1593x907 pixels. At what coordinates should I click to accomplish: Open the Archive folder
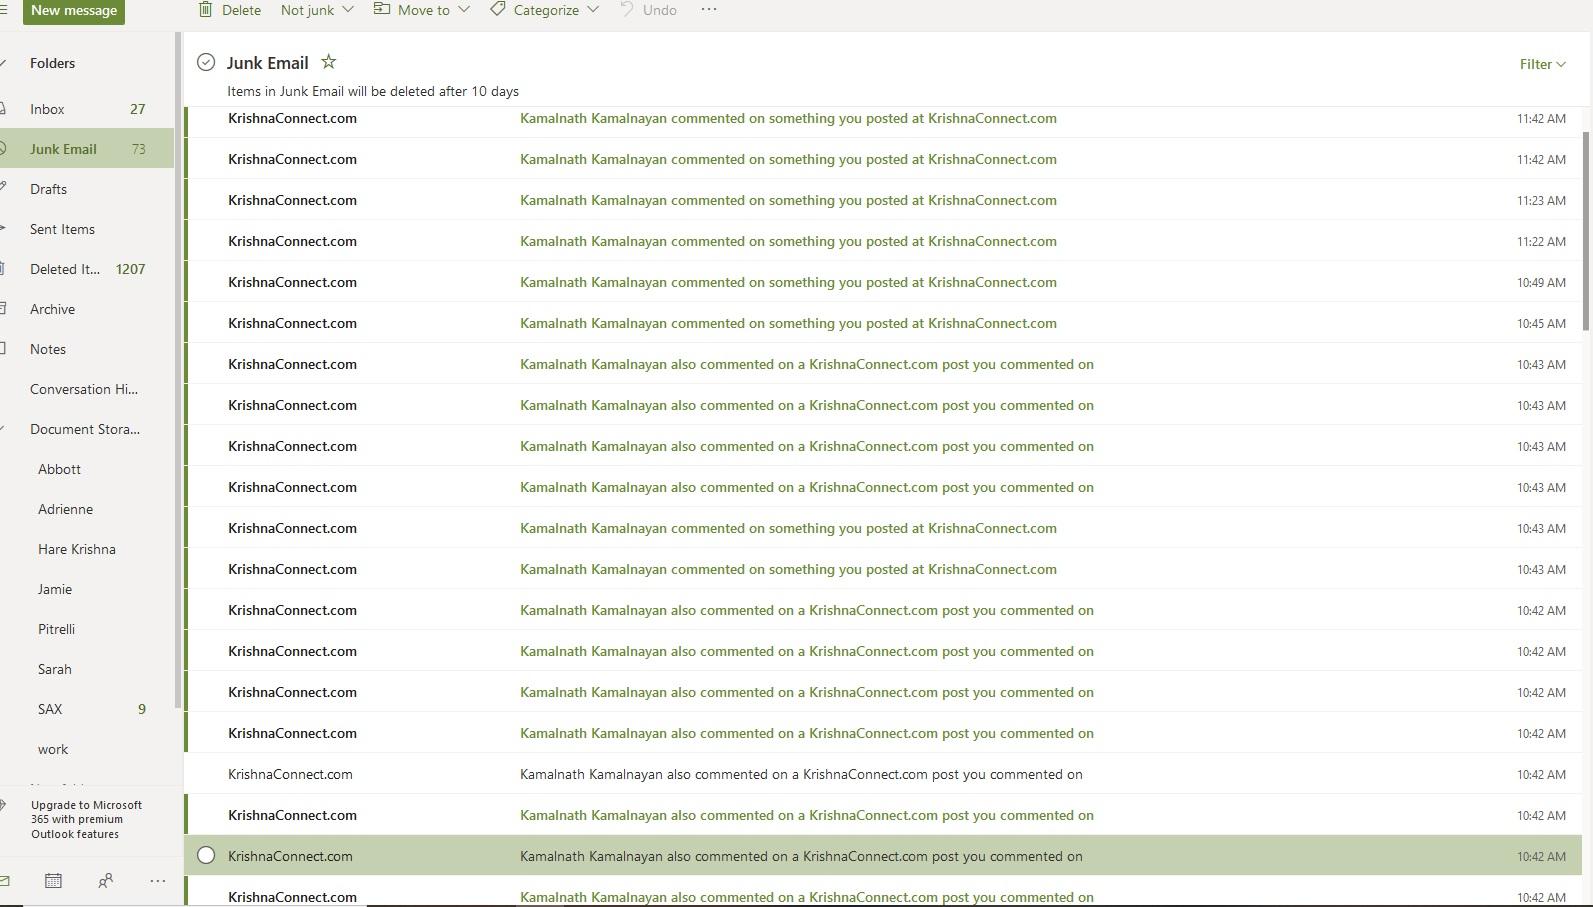(87, 309)
